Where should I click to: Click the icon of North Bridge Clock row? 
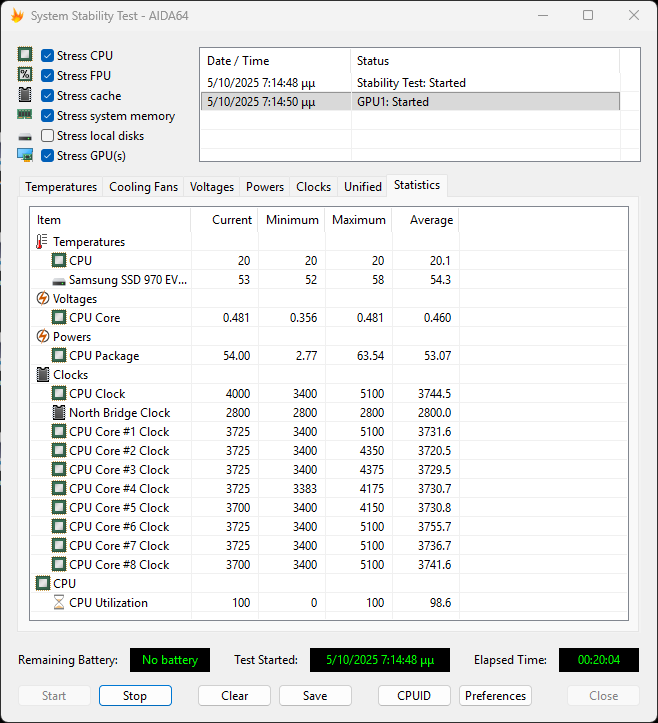59,412
